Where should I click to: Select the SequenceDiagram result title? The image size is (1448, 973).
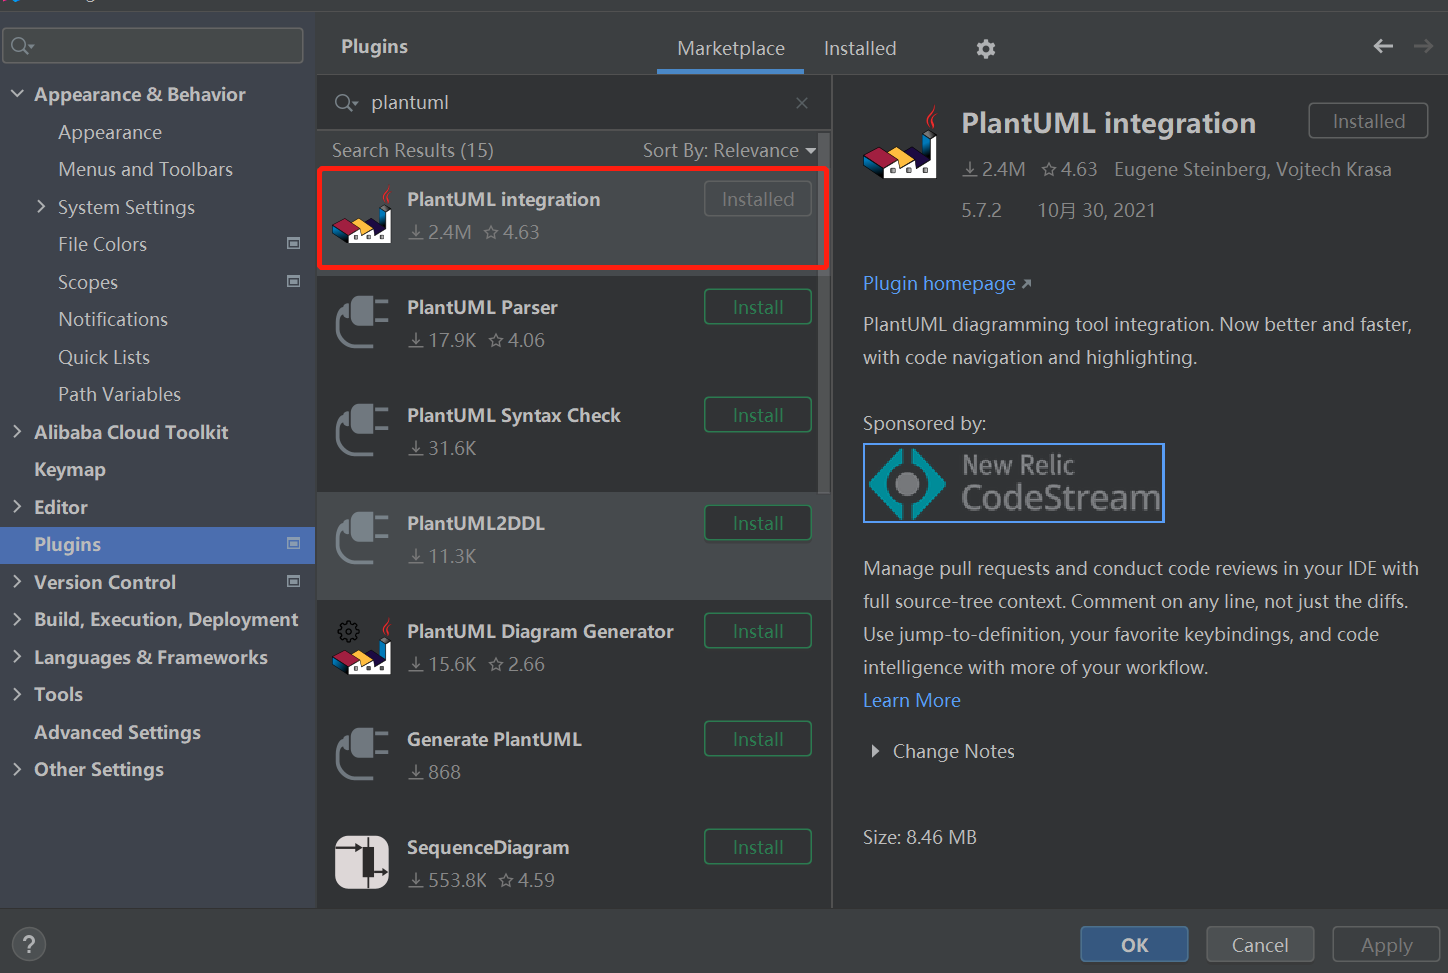488,847
